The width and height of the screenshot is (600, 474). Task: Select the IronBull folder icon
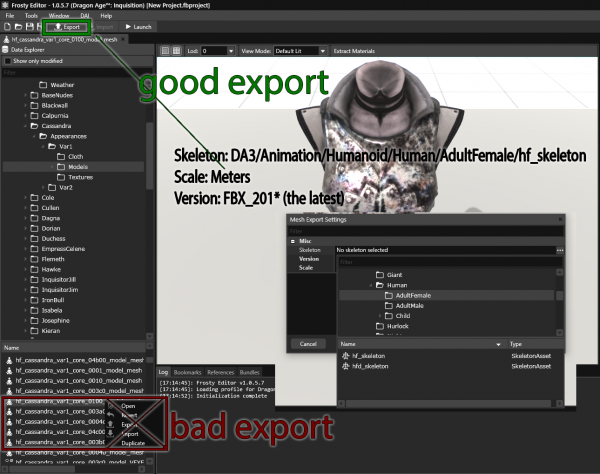coord(34,300)
